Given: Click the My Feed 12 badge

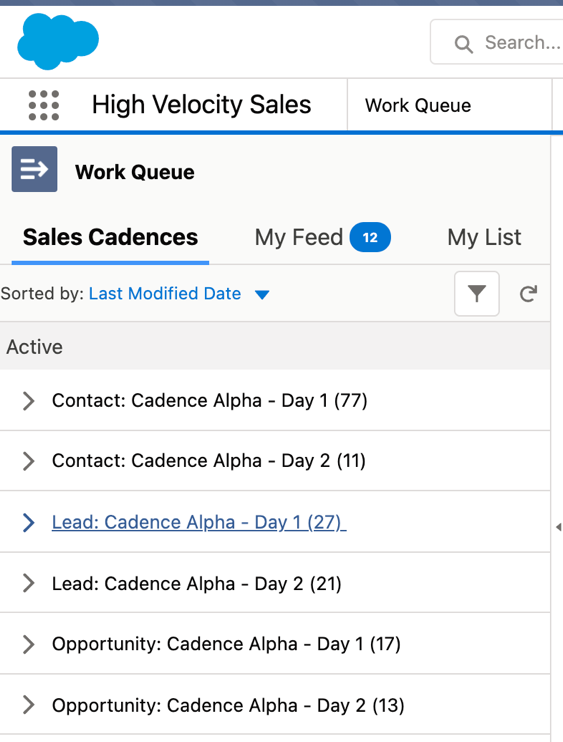Looking at the screenshot, I should pos(370,237).
